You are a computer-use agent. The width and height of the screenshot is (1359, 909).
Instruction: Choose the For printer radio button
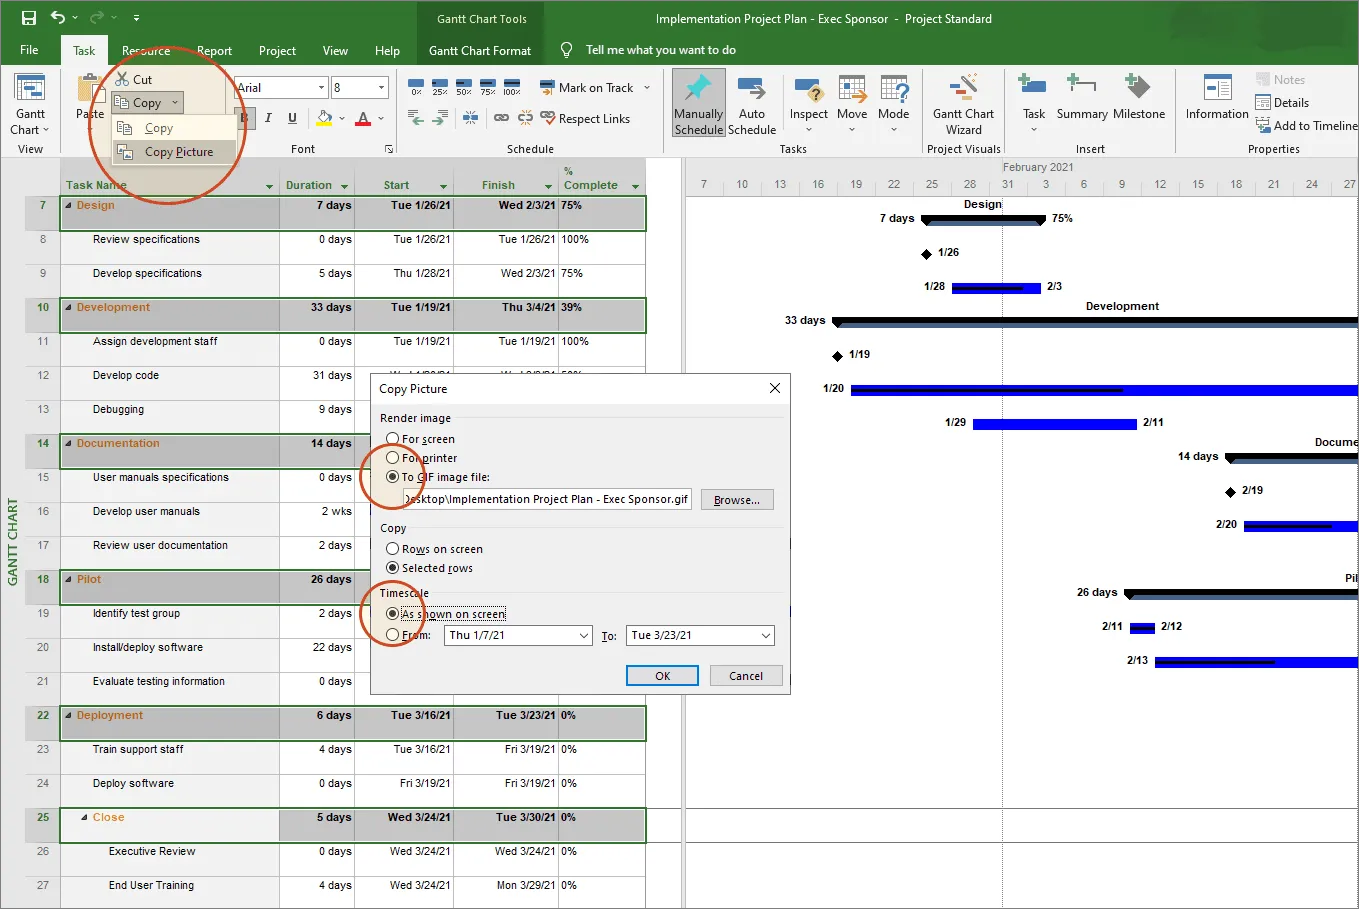pos(393,458)
